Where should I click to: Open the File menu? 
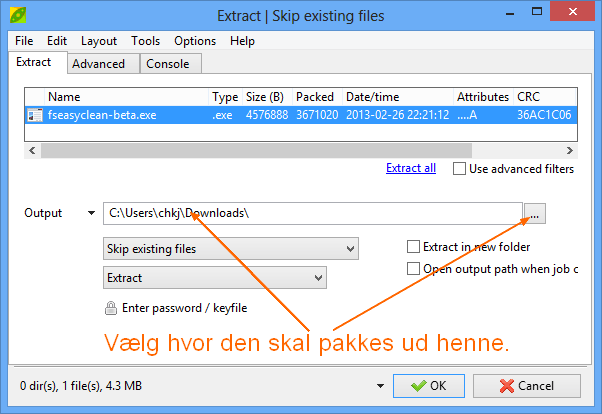(x=24, y=41)
